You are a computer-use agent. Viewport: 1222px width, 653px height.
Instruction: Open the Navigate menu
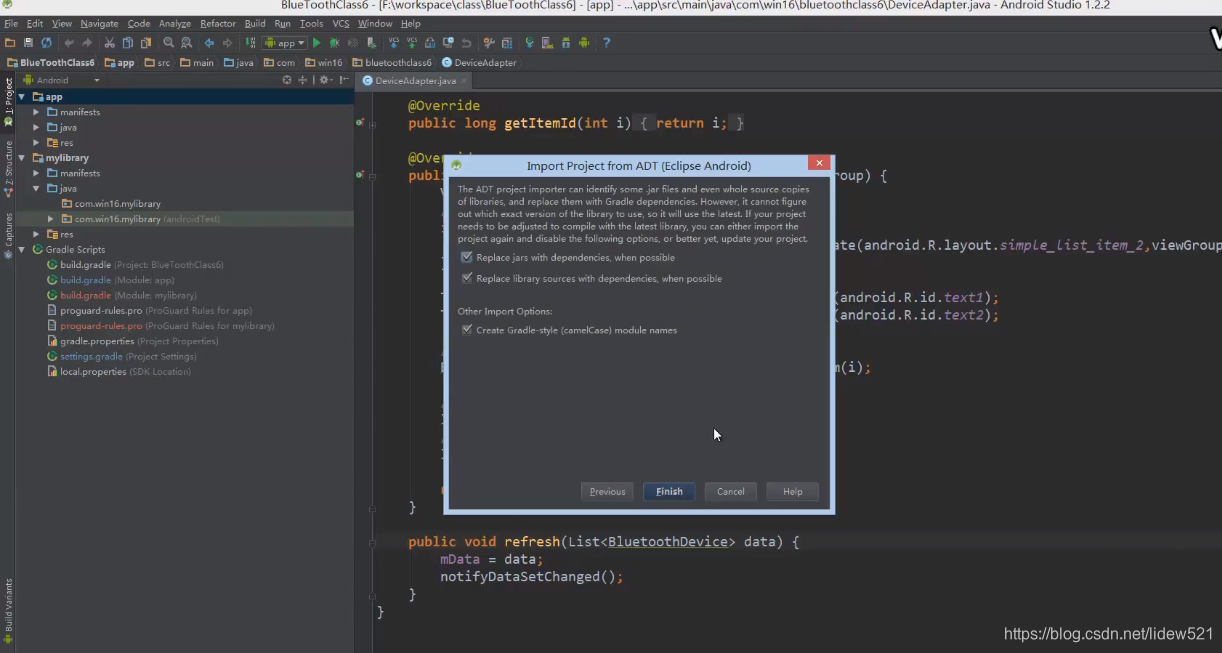(x=99, y=23)
